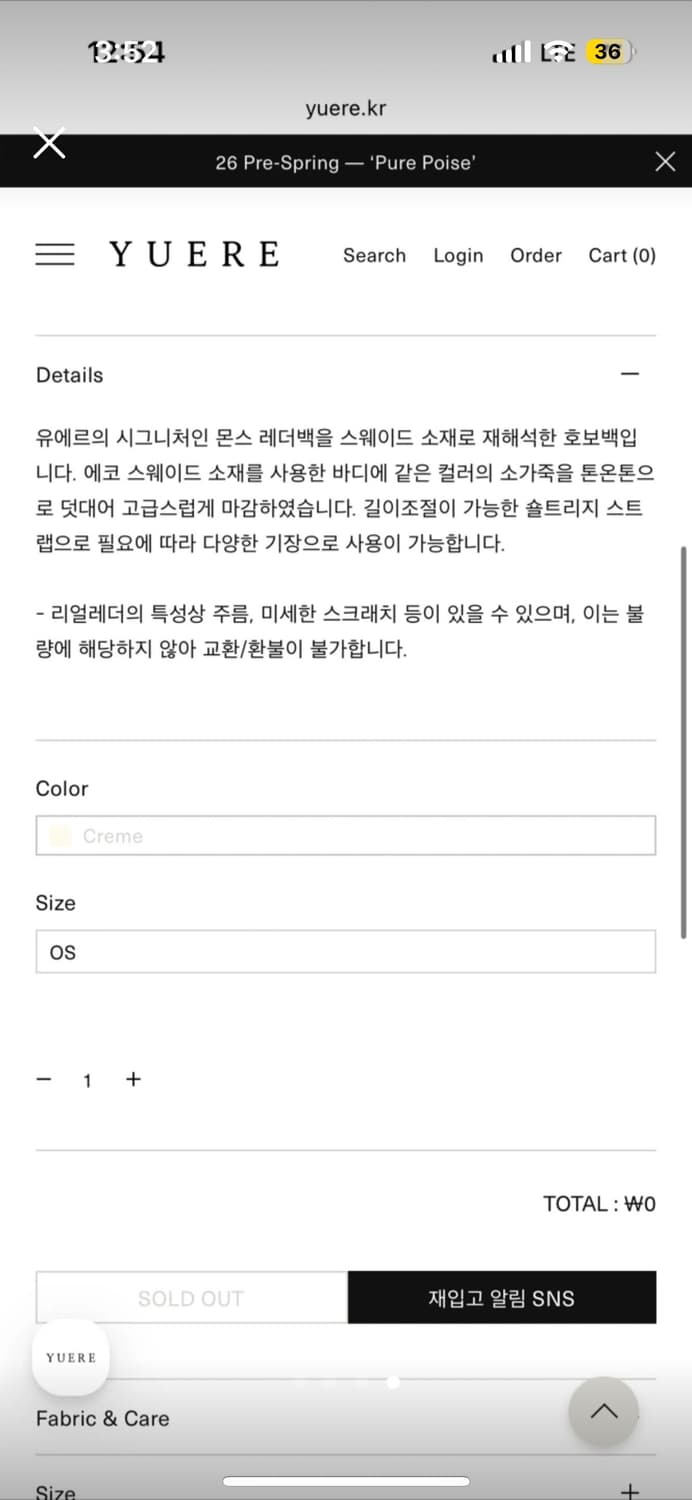Collapse the Details section
The height and width of the screenshot is (1500, 692).
(x=630, y=372)
